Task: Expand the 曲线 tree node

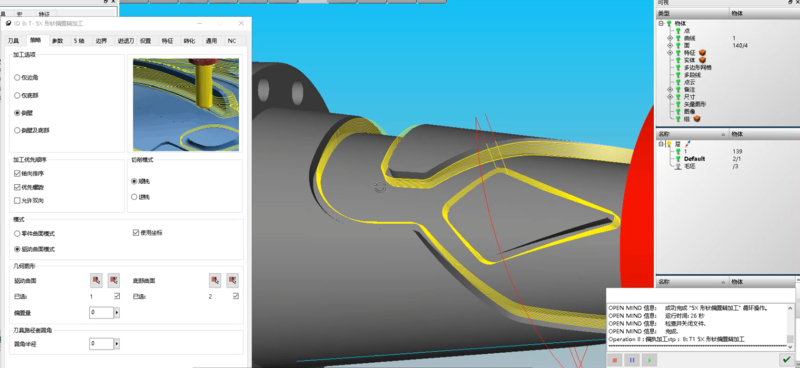Action: coord(670,38)
